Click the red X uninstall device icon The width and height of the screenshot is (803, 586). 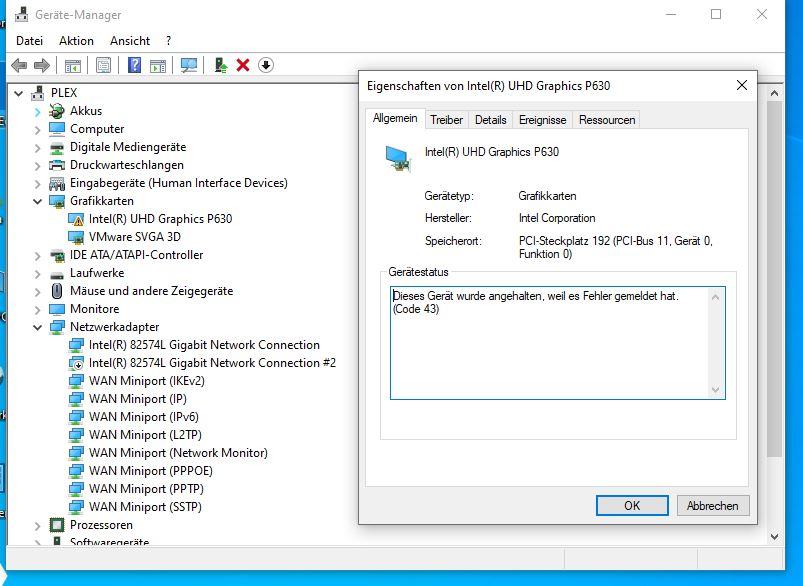243,65
